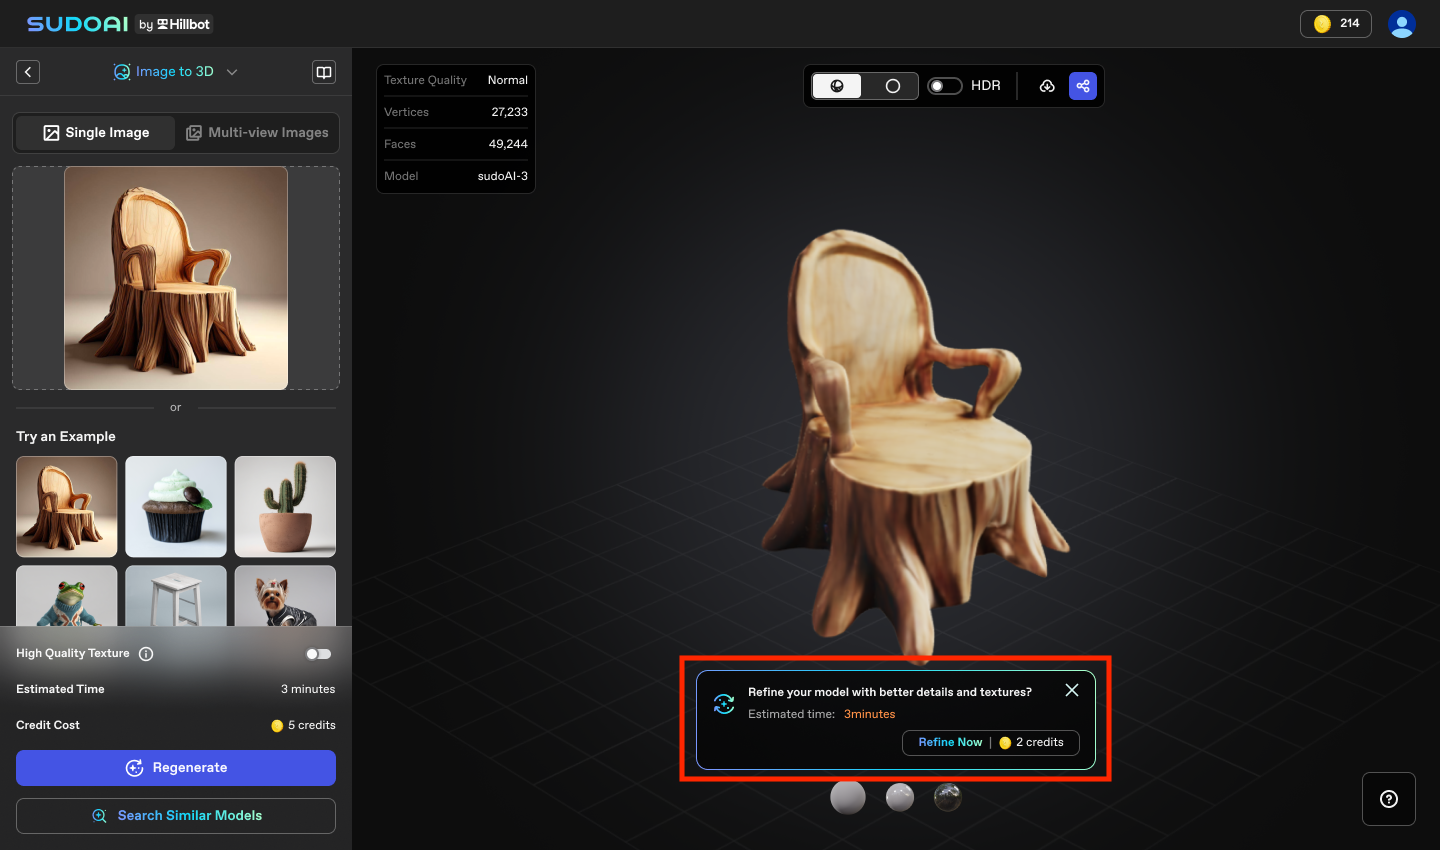Click the '3minutes' estimated time text in prompt
The height and width of the screenshot is (850, 1440).
870,714
